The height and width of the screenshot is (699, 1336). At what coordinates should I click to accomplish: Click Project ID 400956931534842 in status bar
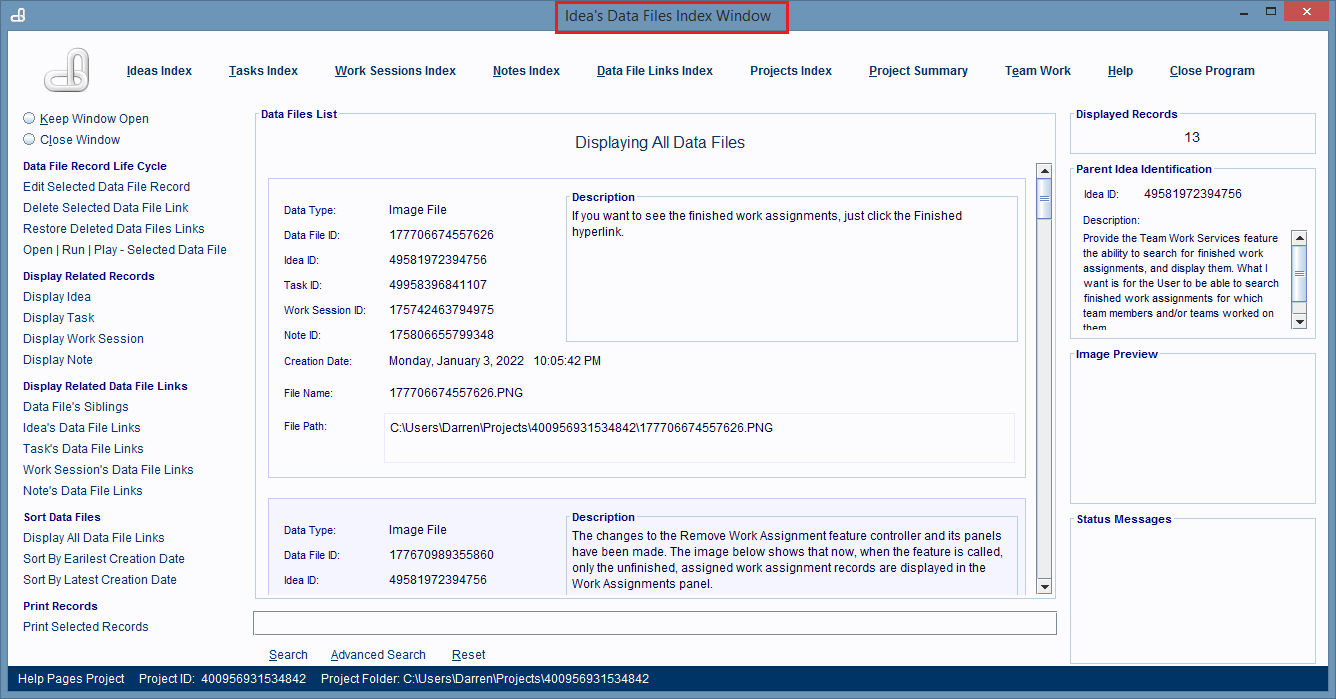click(222, 679)
